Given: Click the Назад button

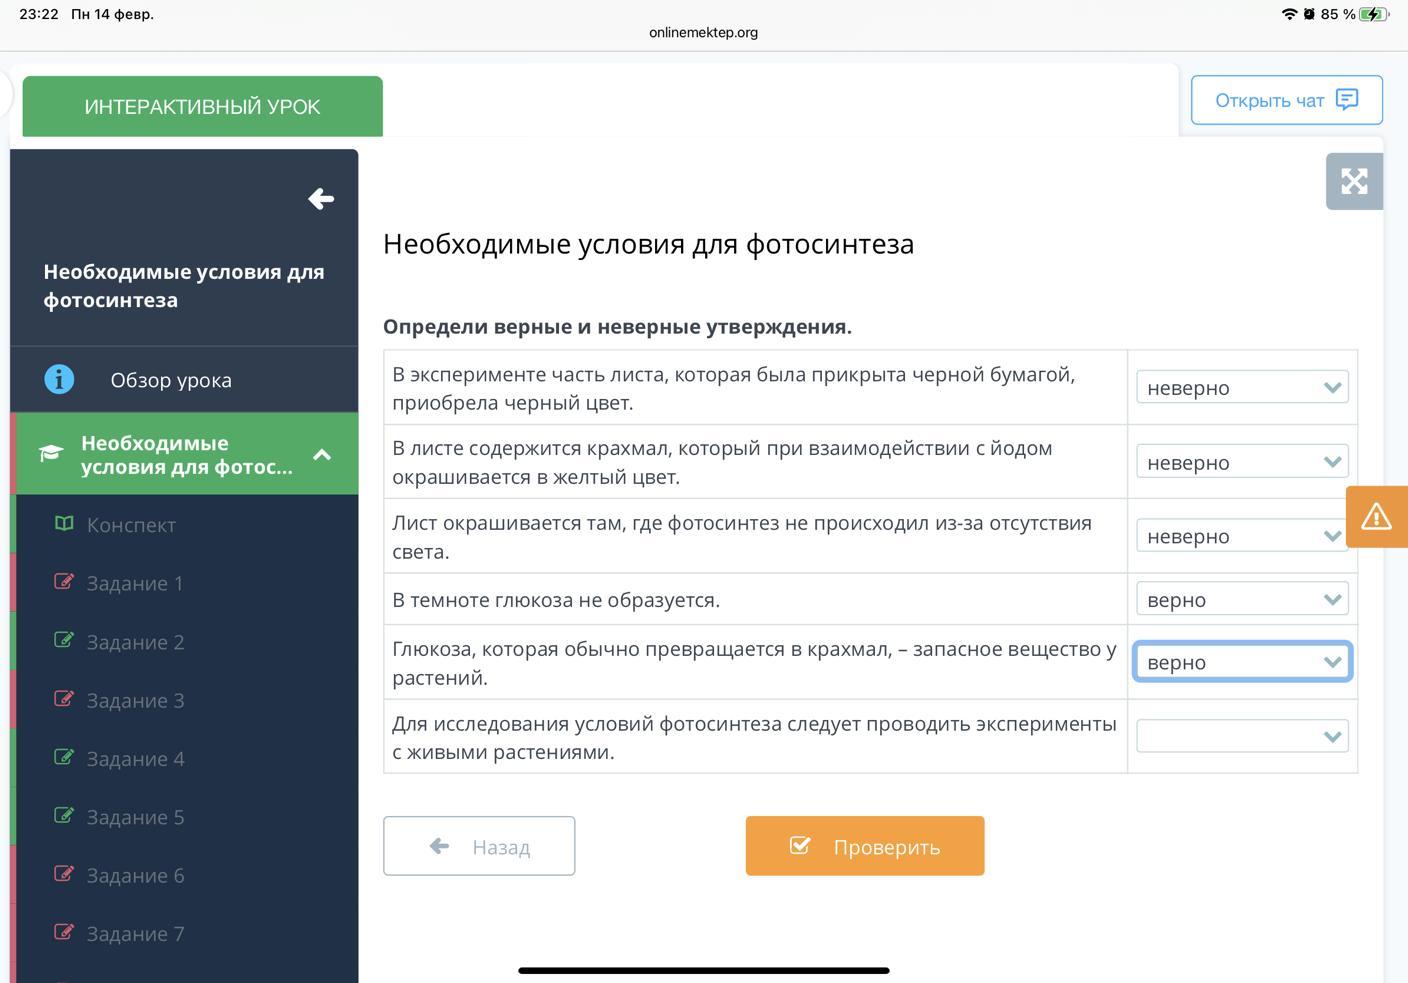Looking at the screenshot, I should coord(479,846).
